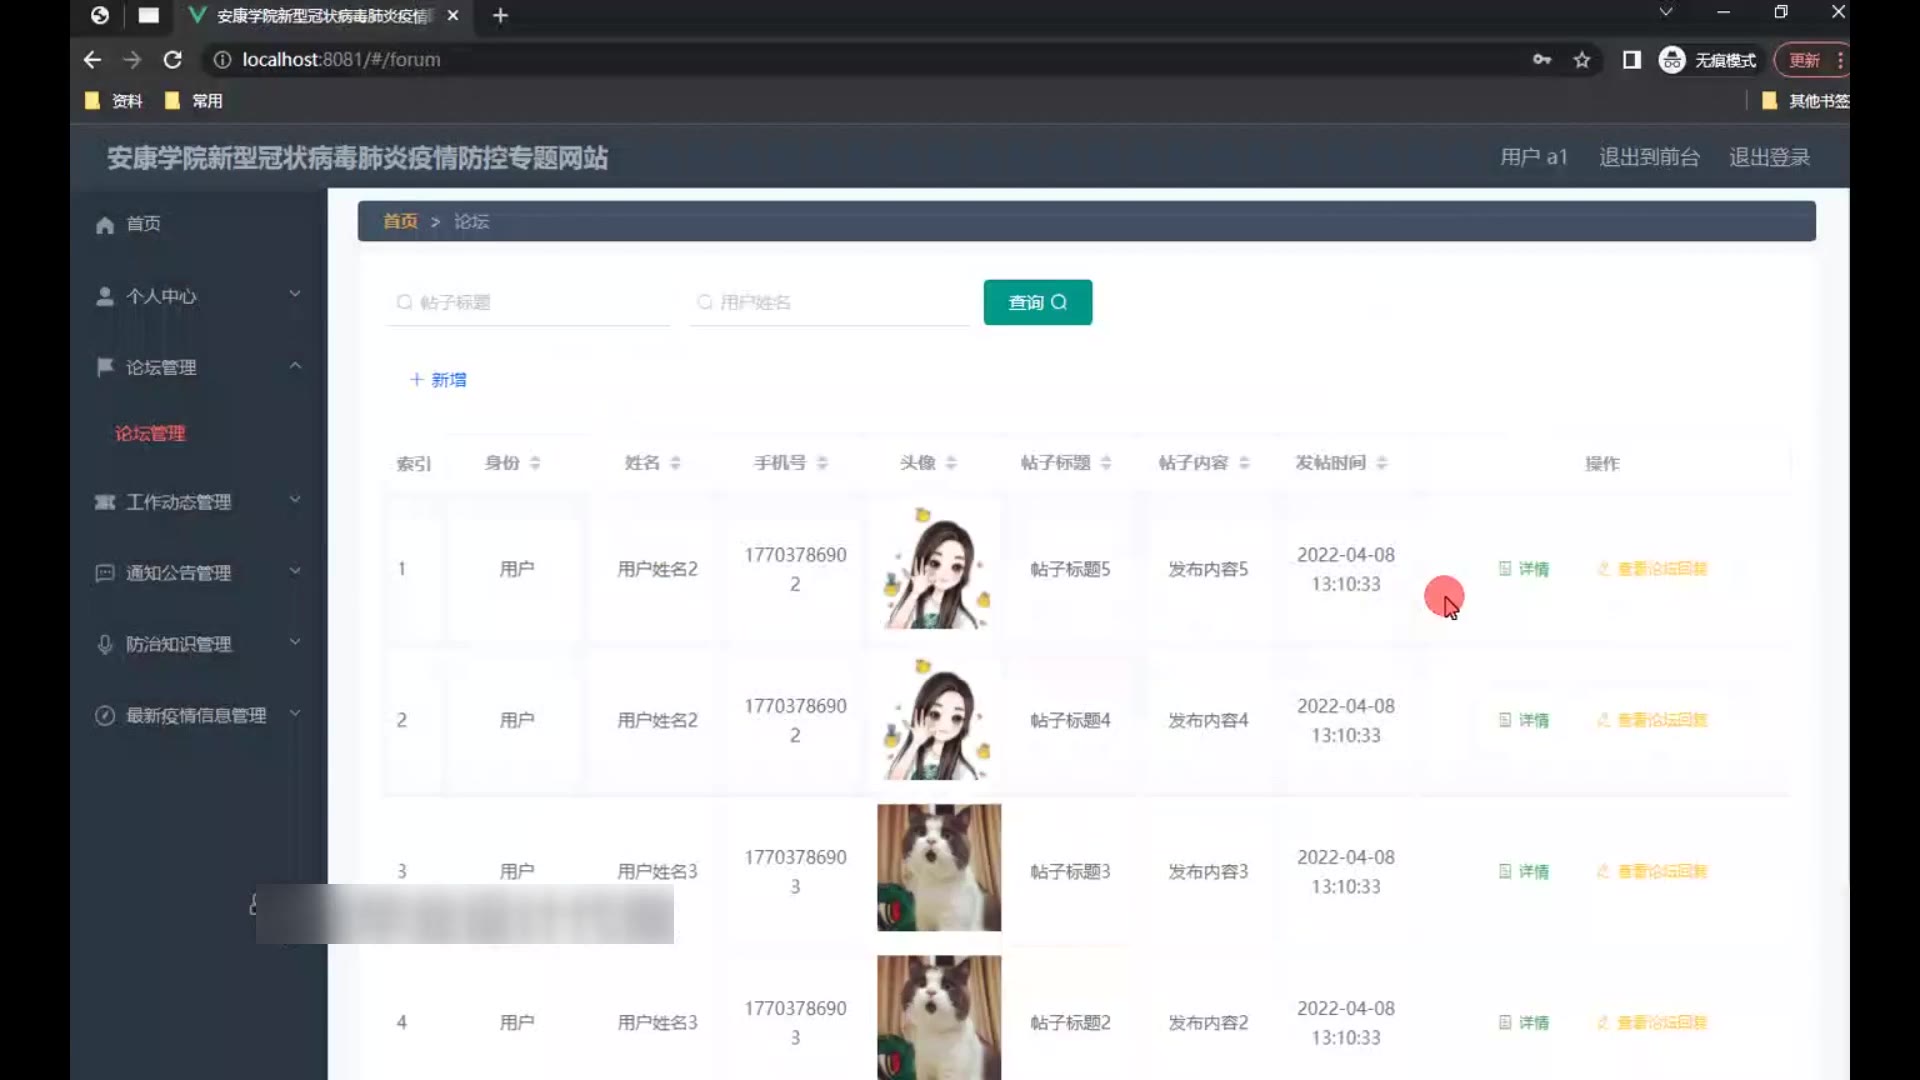Select the 论坛管理 submenu item
This screenshot has width=1920, height=1080.
click(150, 433)
